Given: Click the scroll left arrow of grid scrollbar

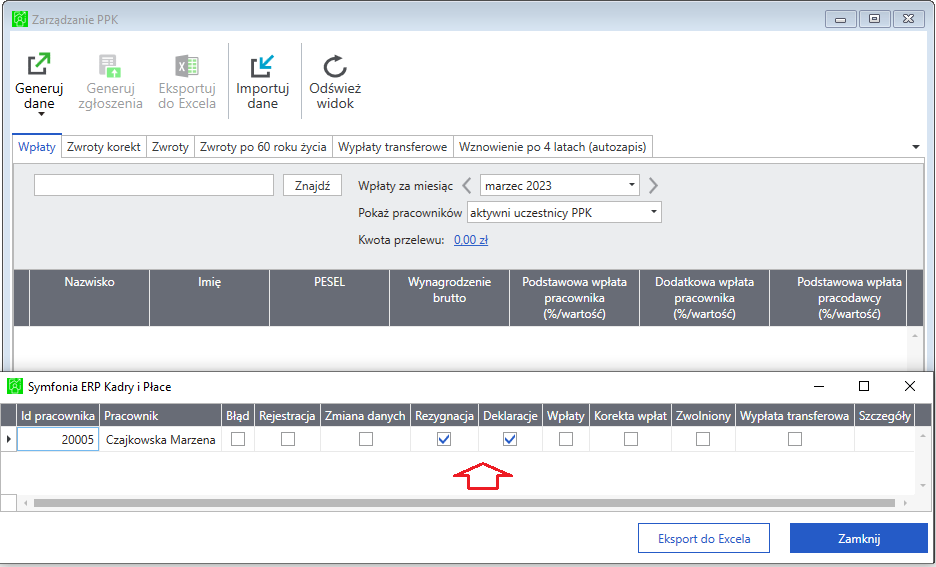Looking at the screenshot, I should [26, 503].
